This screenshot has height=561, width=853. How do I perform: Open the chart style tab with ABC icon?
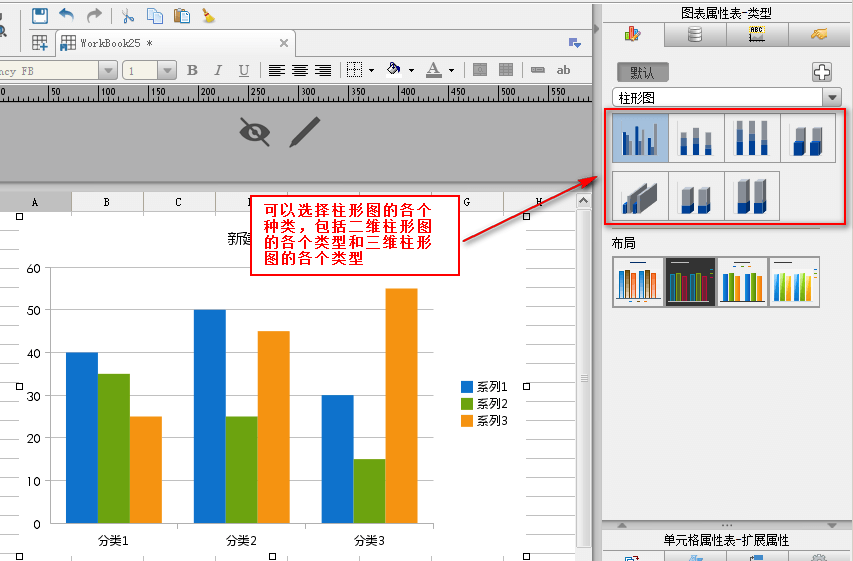coord(757,34)
